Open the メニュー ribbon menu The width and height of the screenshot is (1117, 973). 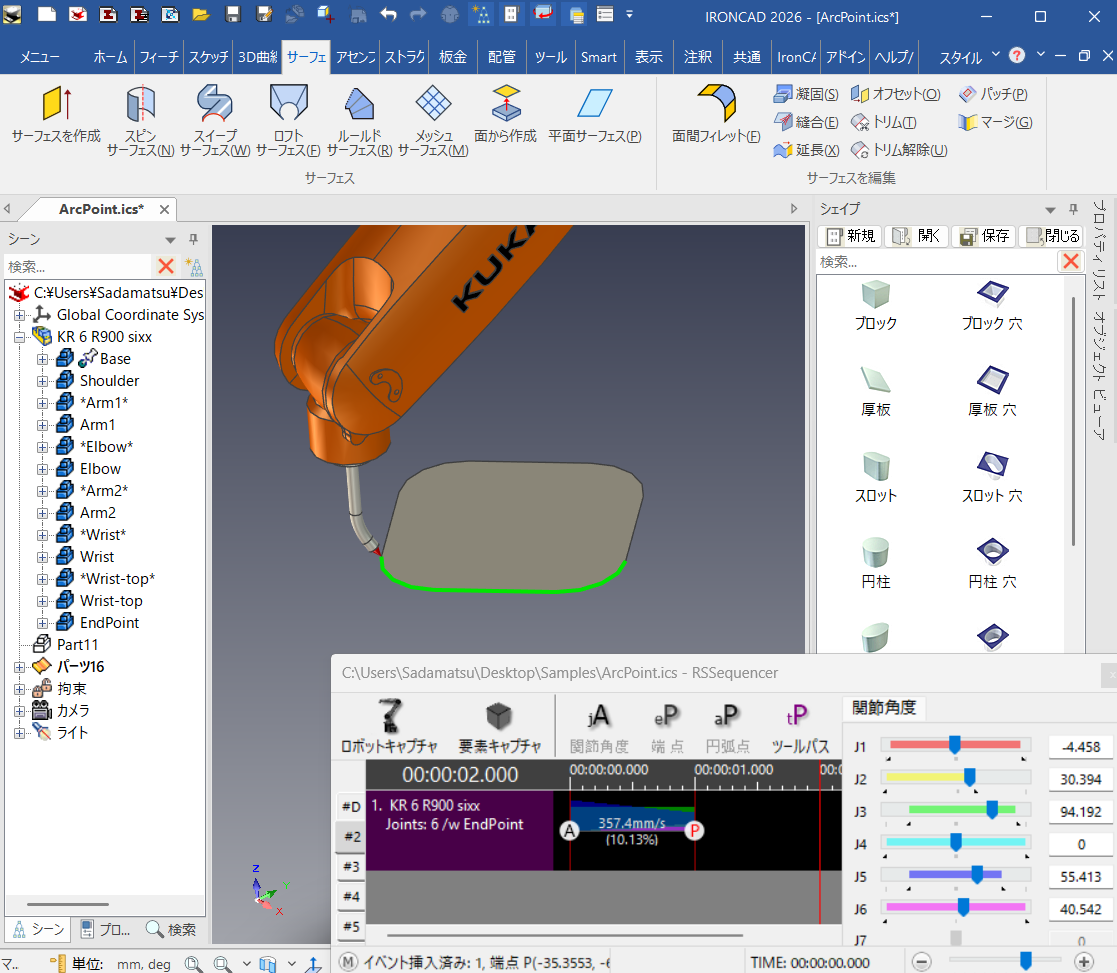tap(40, 57)
